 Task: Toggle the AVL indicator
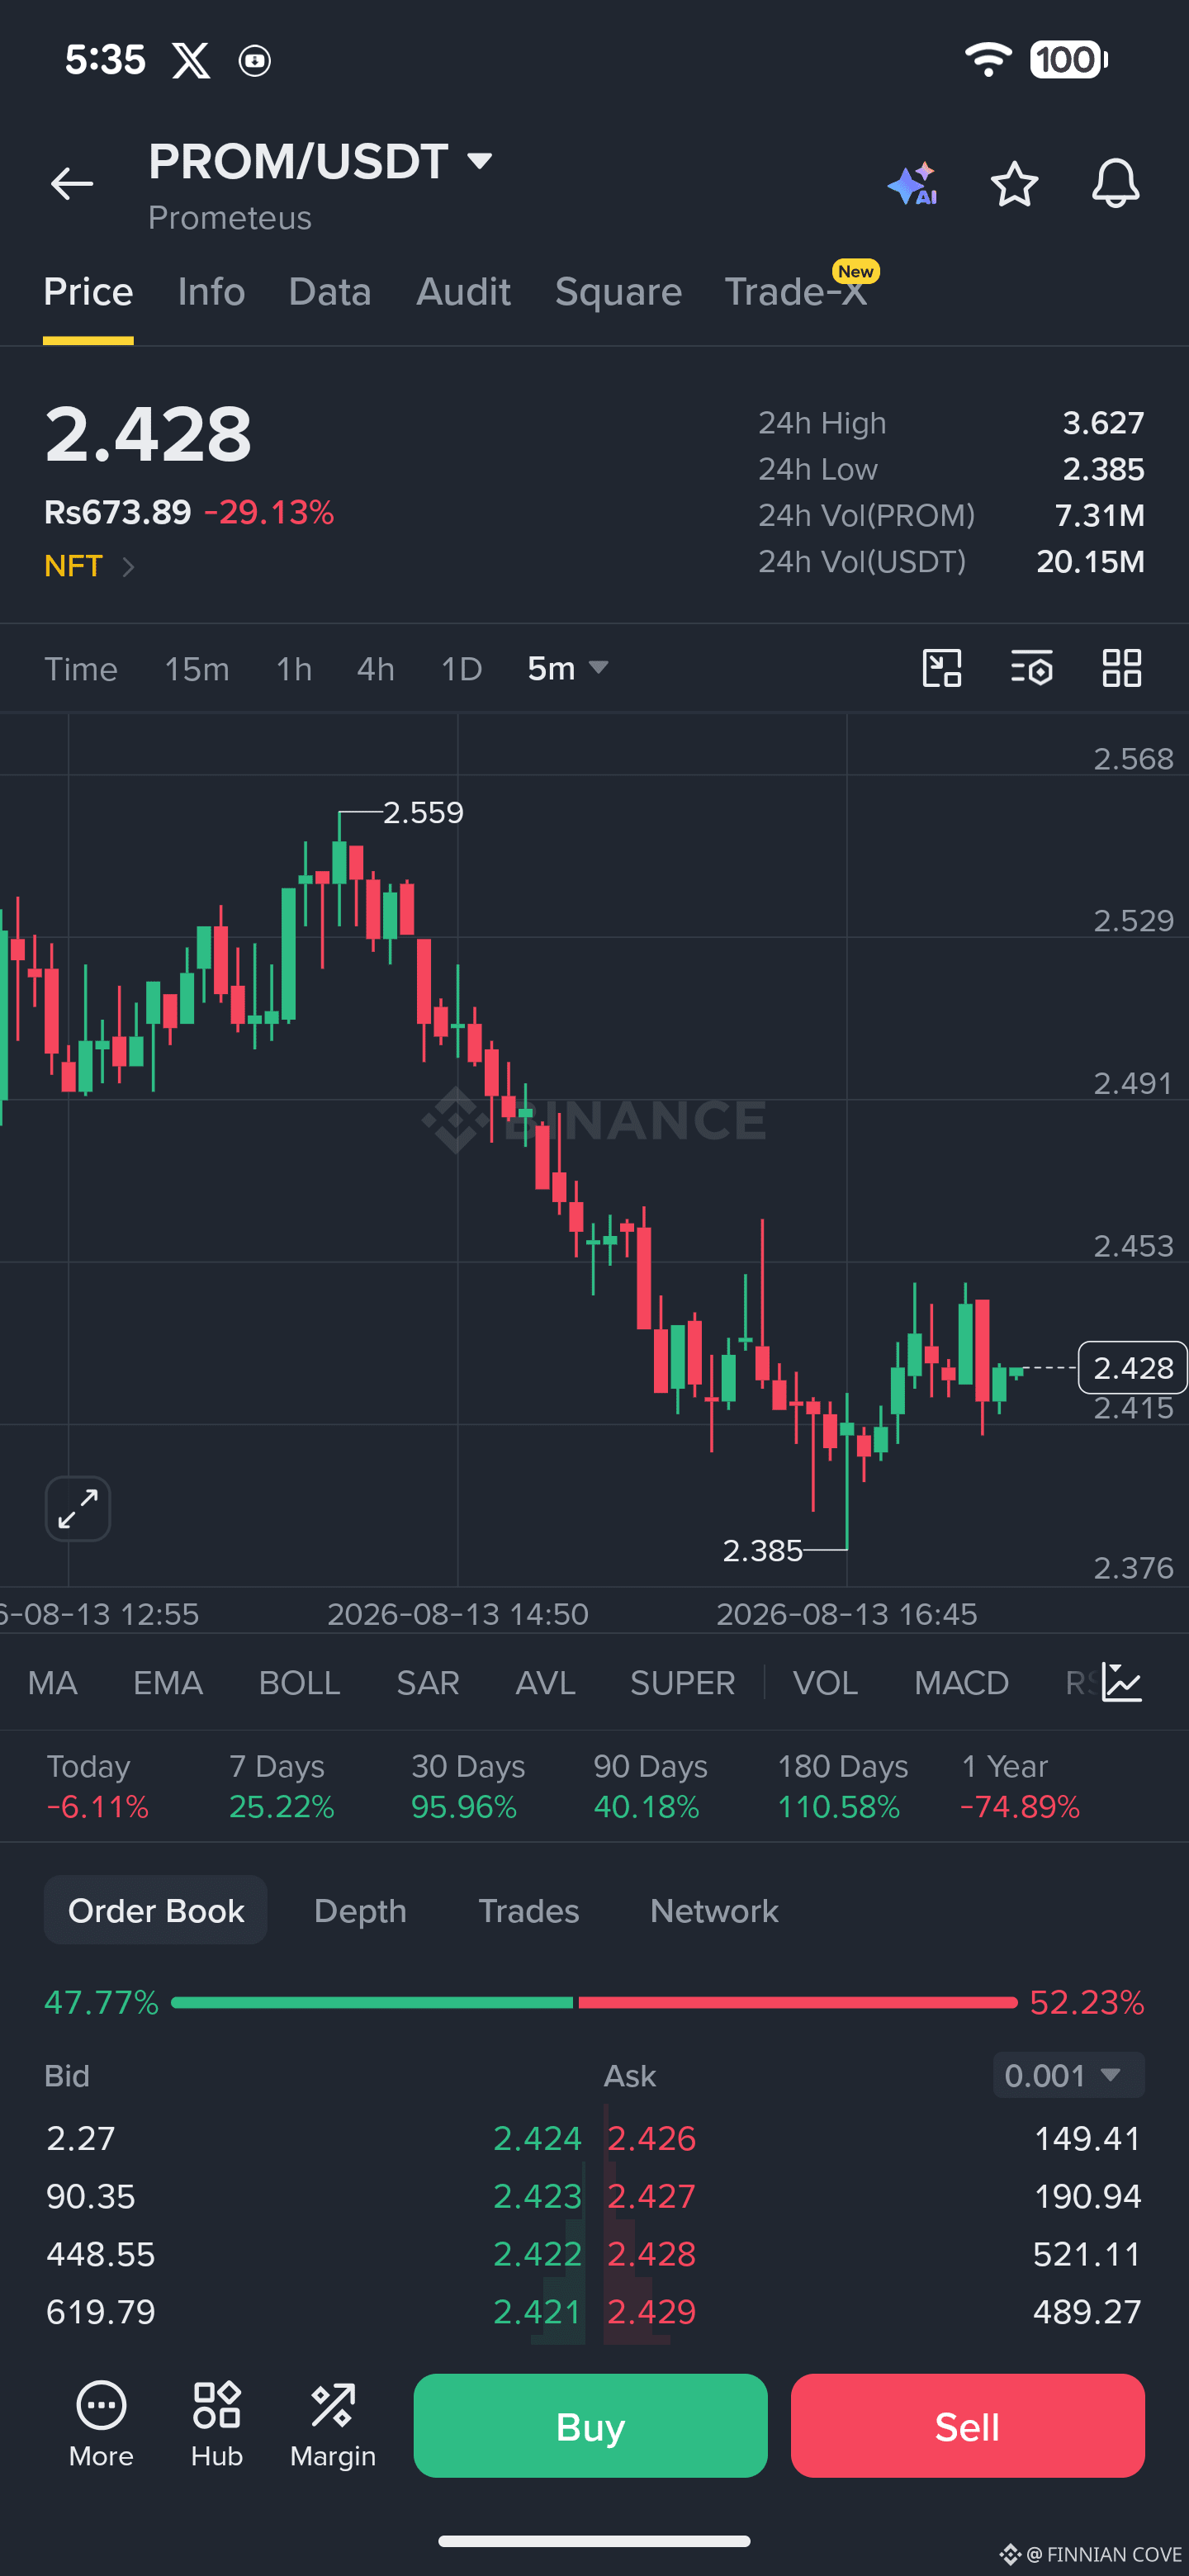click(545, 1682)
